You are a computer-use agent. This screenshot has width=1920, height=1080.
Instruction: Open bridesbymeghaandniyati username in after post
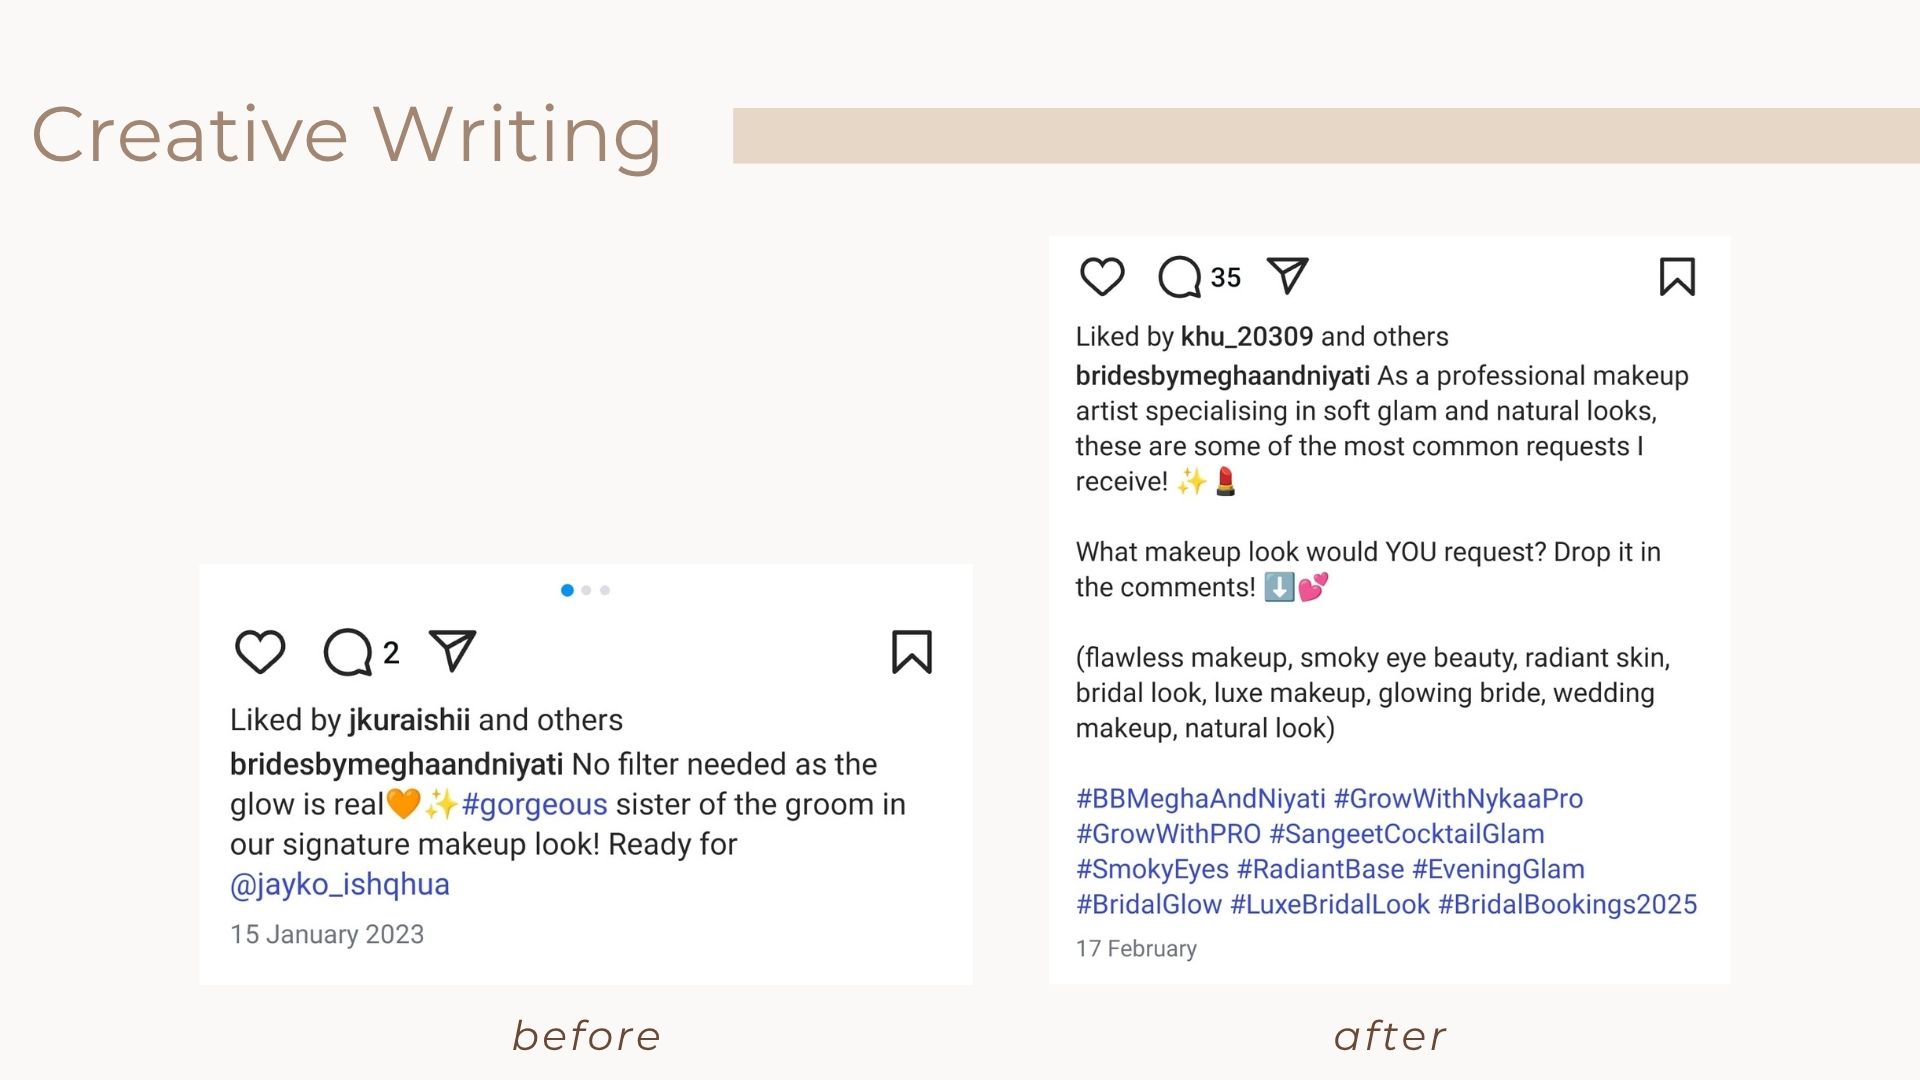(x=1222, y=376)
